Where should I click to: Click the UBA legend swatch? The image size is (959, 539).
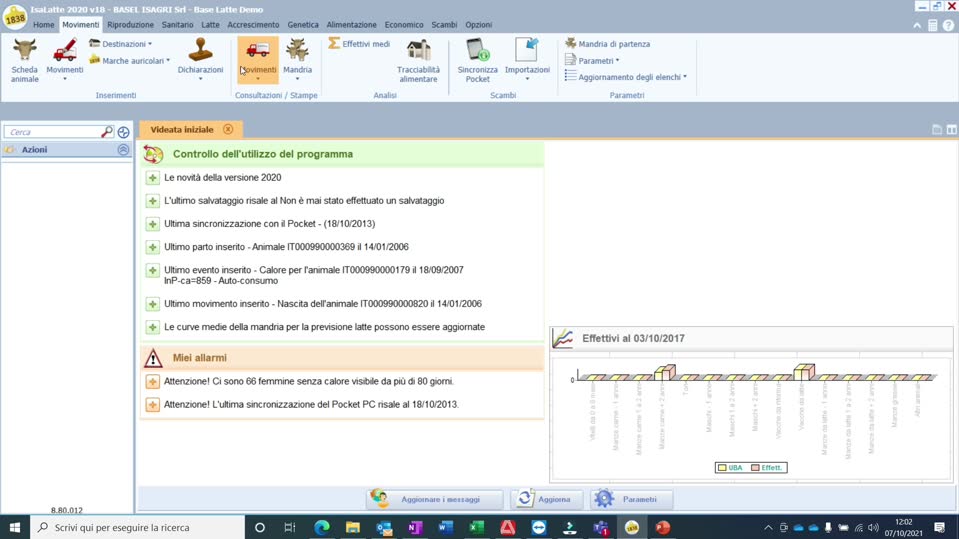(722, 468)
